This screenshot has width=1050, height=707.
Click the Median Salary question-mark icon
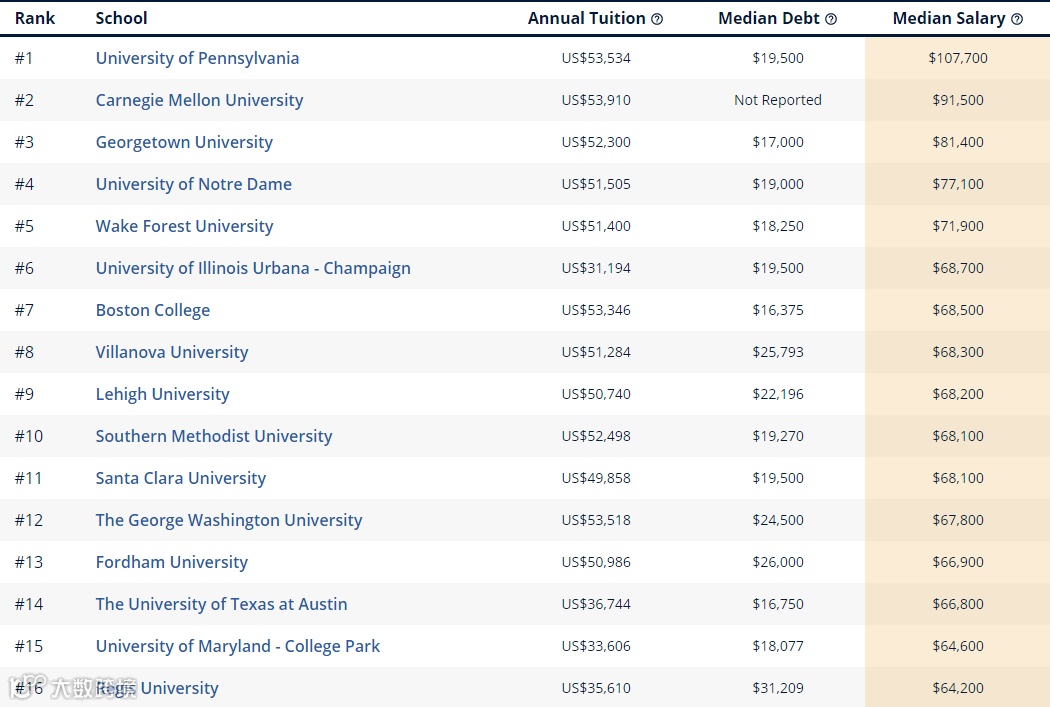coord(1017,19)
